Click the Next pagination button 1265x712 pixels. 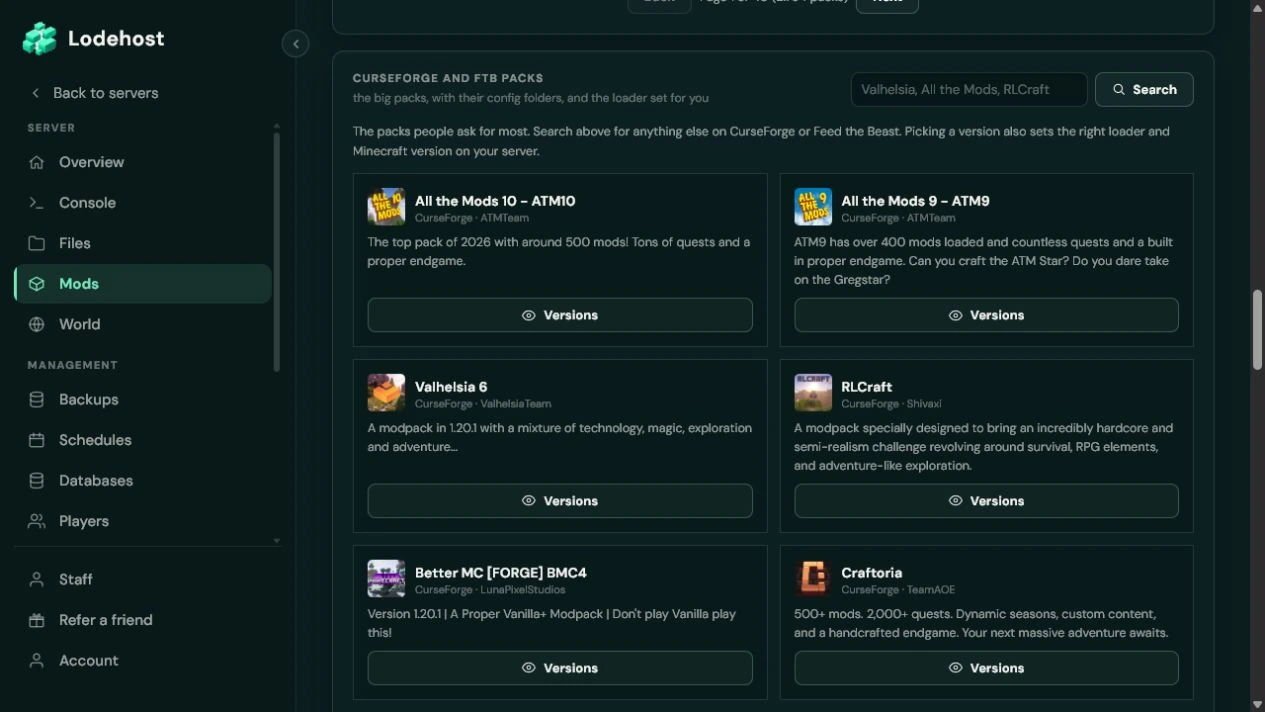click(887, 4)
